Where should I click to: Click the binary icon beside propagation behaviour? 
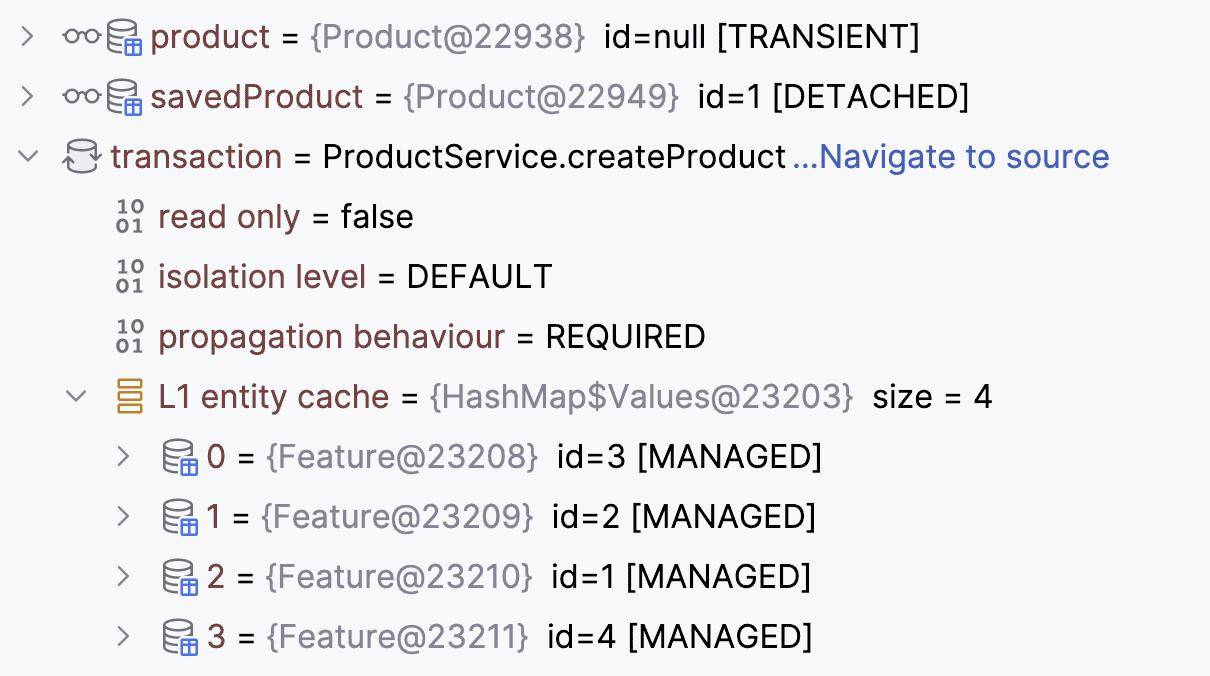[x=130, y=337]
